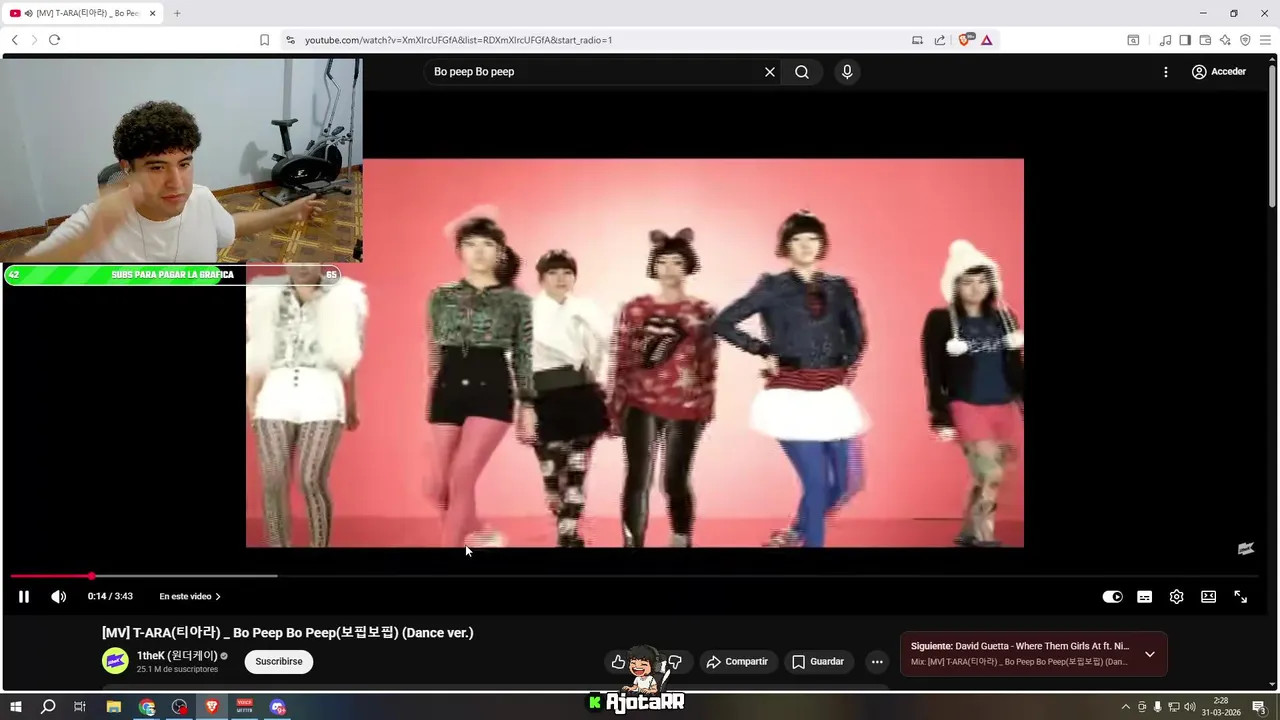
Task: Toggle the autoplay switch in the player
Action: tap(1112, 597)
